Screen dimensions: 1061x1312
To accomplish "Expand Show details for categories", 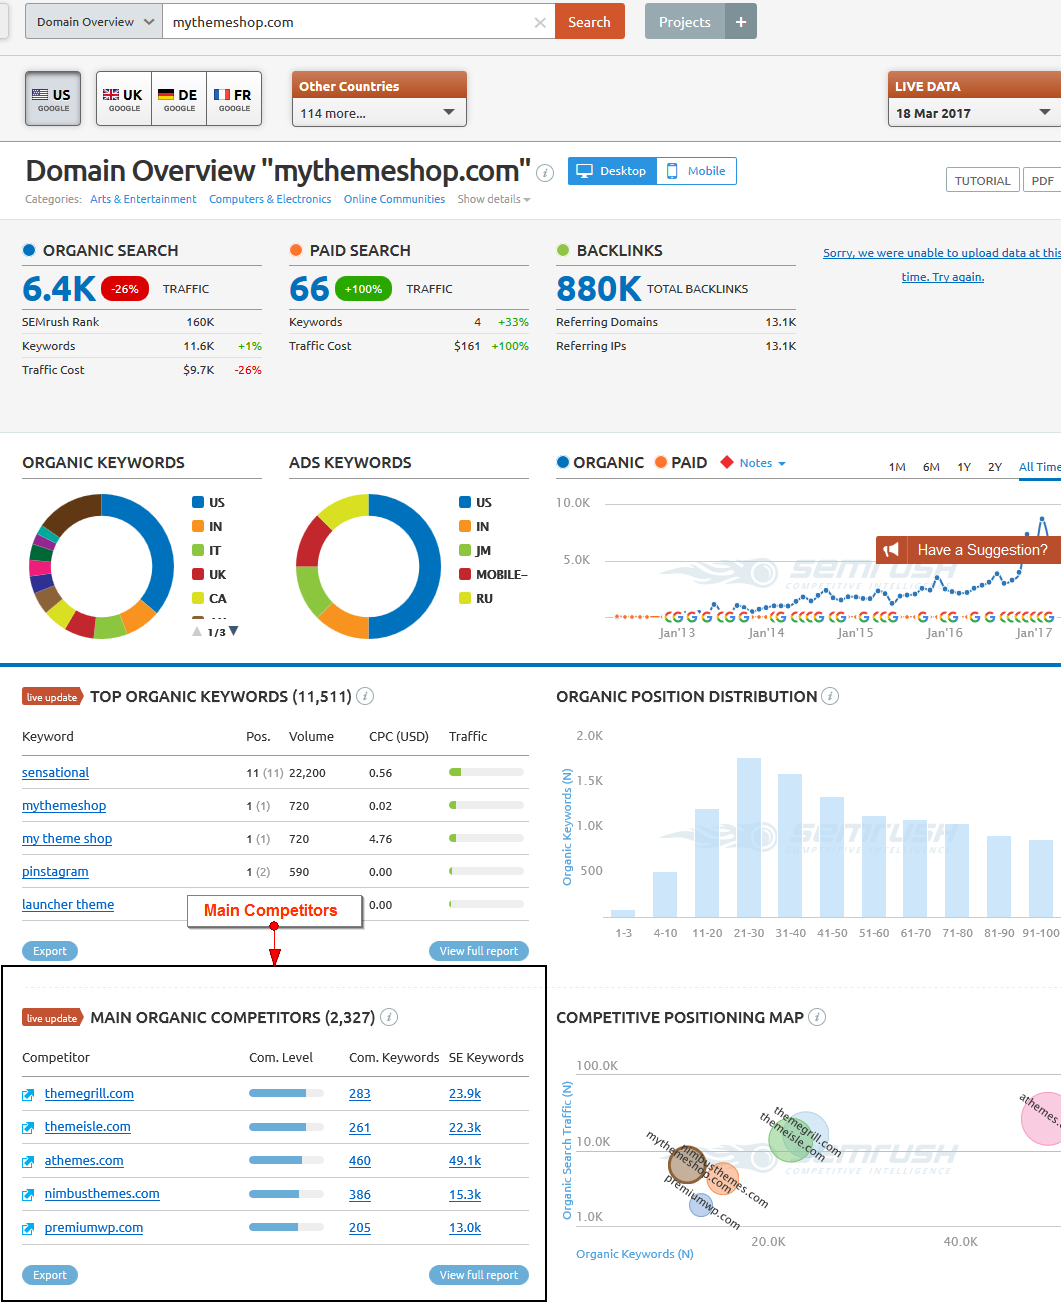I will pos(494,199).
